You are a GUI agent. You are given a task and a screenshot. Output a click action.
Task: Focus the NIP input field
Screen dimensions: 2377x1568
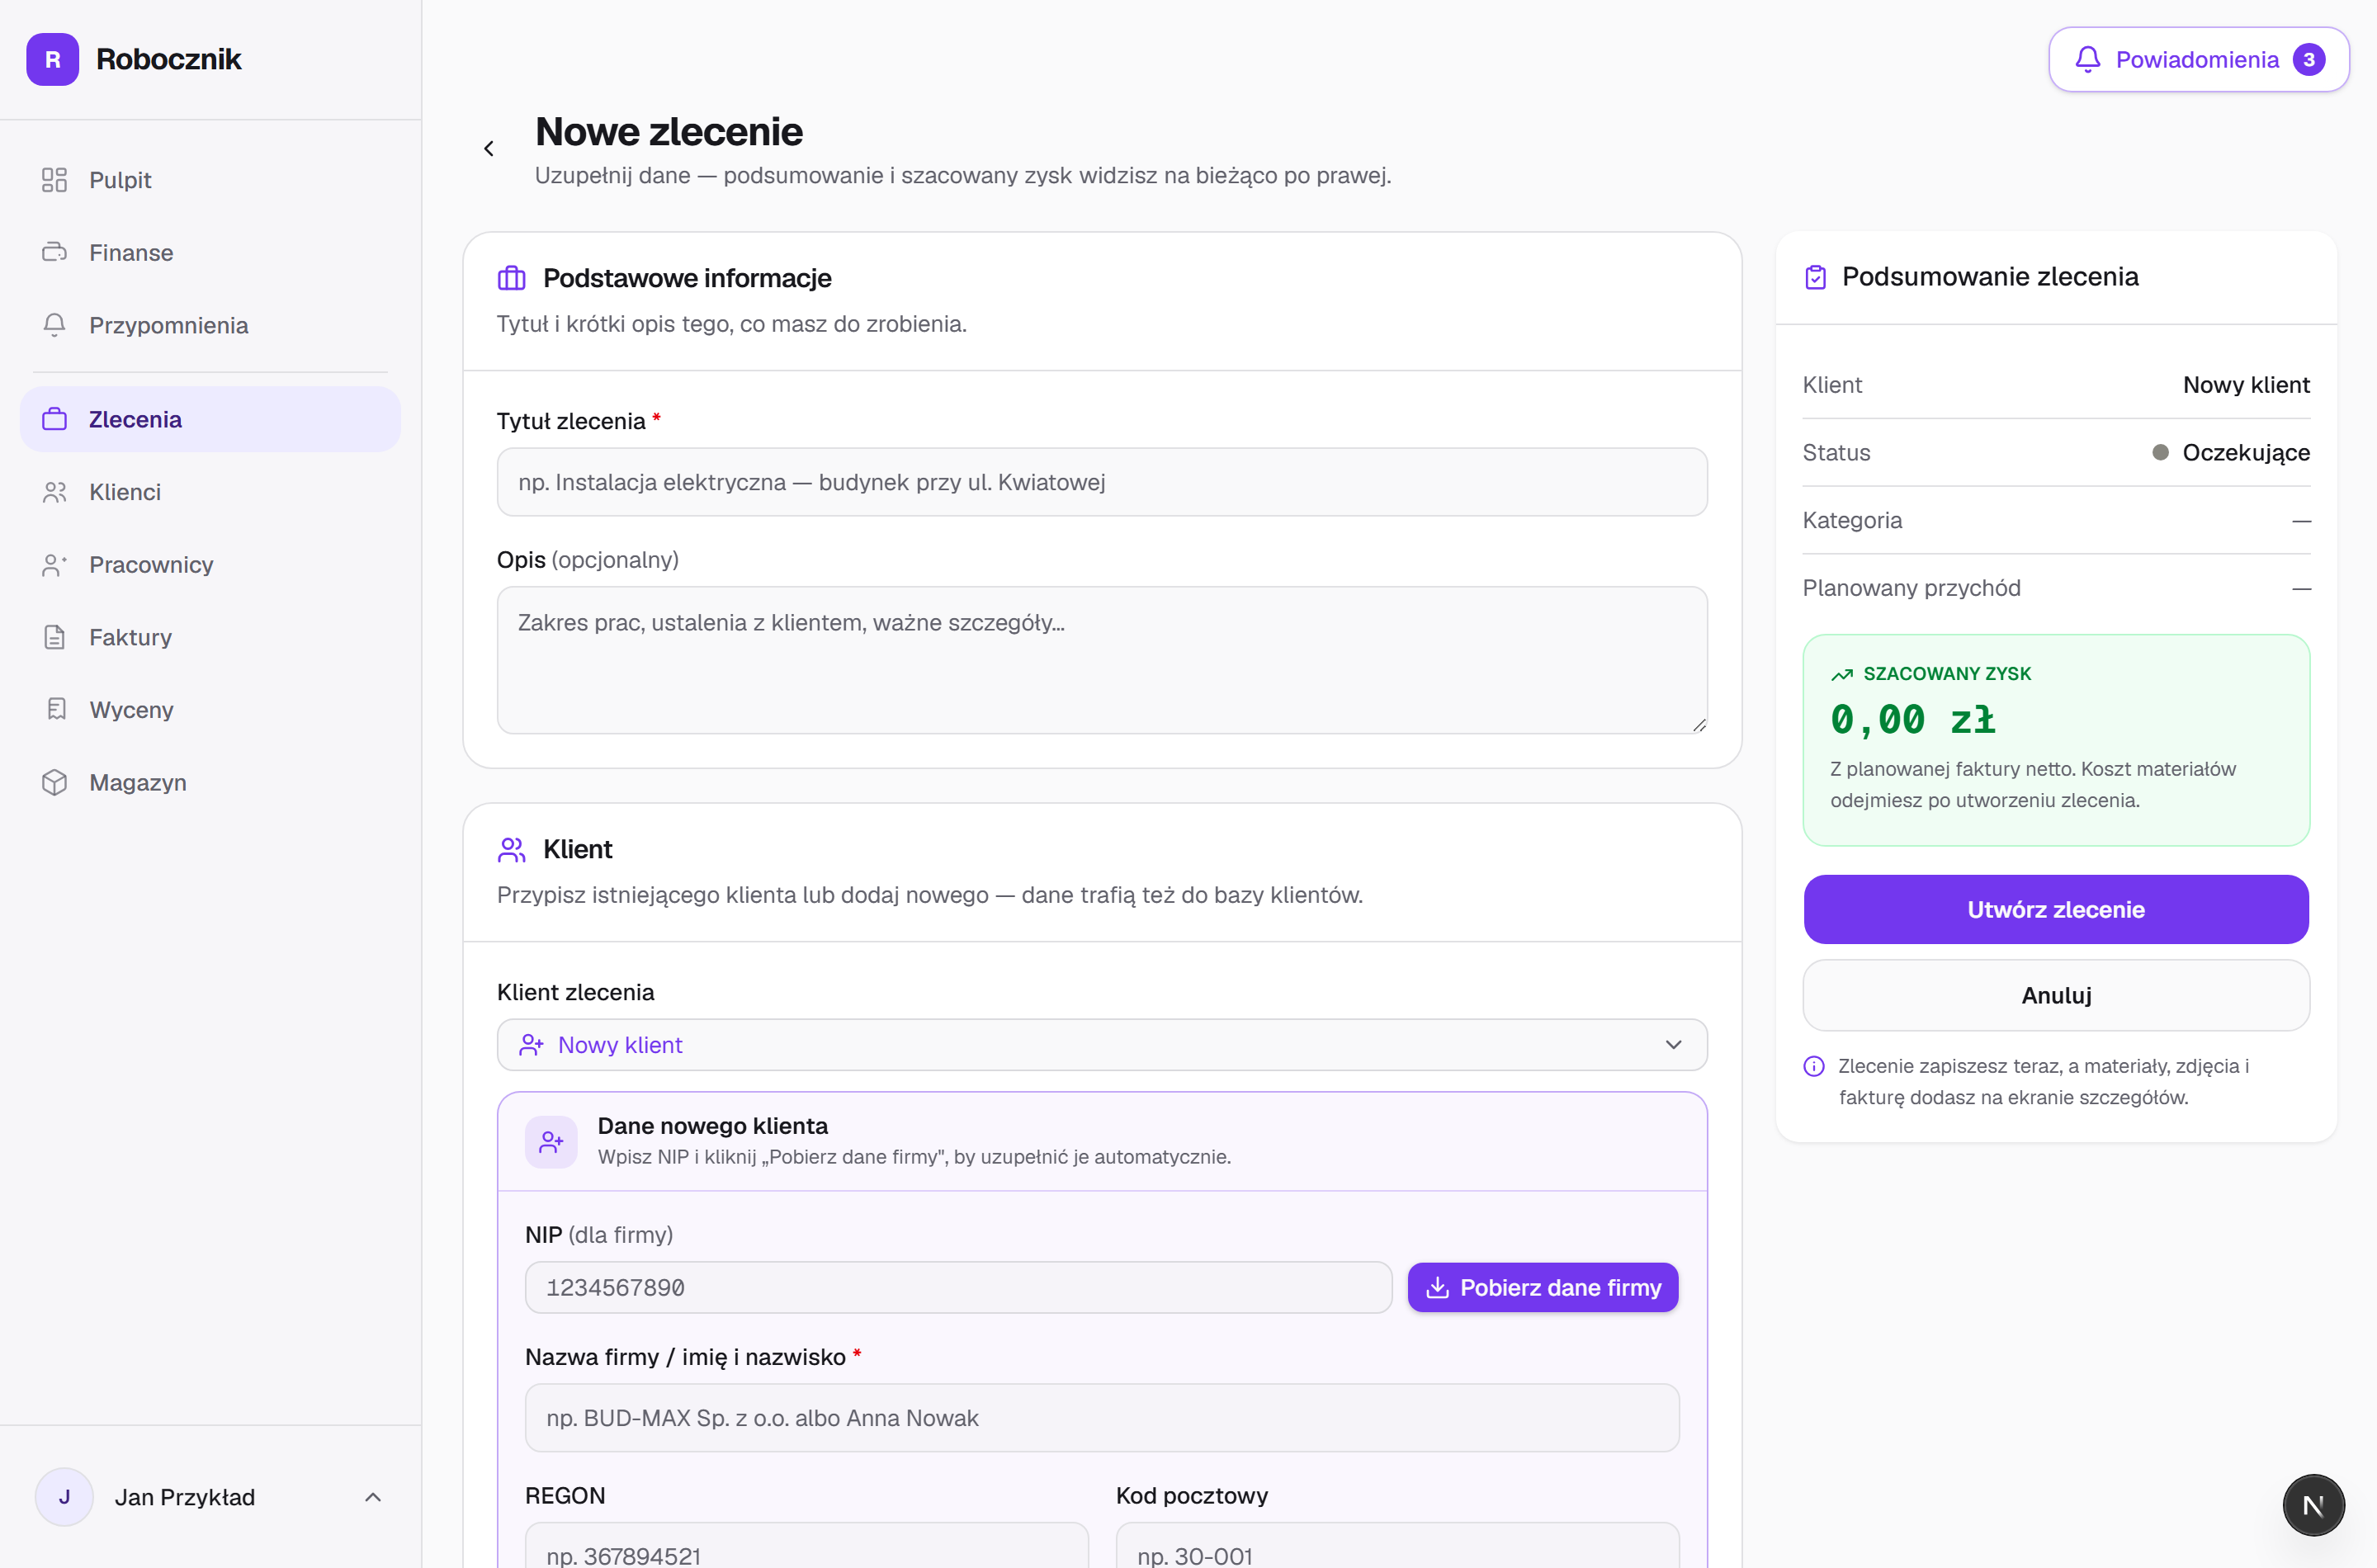(x=958, y=1288)
